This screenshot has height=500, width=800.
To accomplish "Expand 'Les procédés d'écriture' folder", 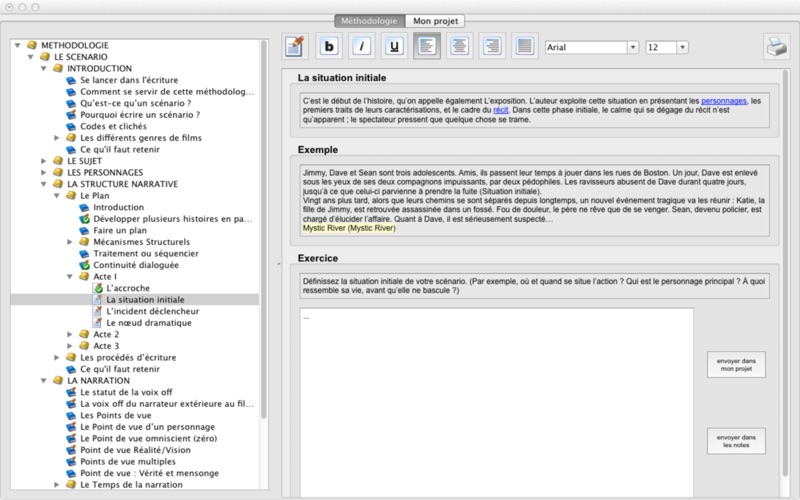I will click(x=57, y=358).
